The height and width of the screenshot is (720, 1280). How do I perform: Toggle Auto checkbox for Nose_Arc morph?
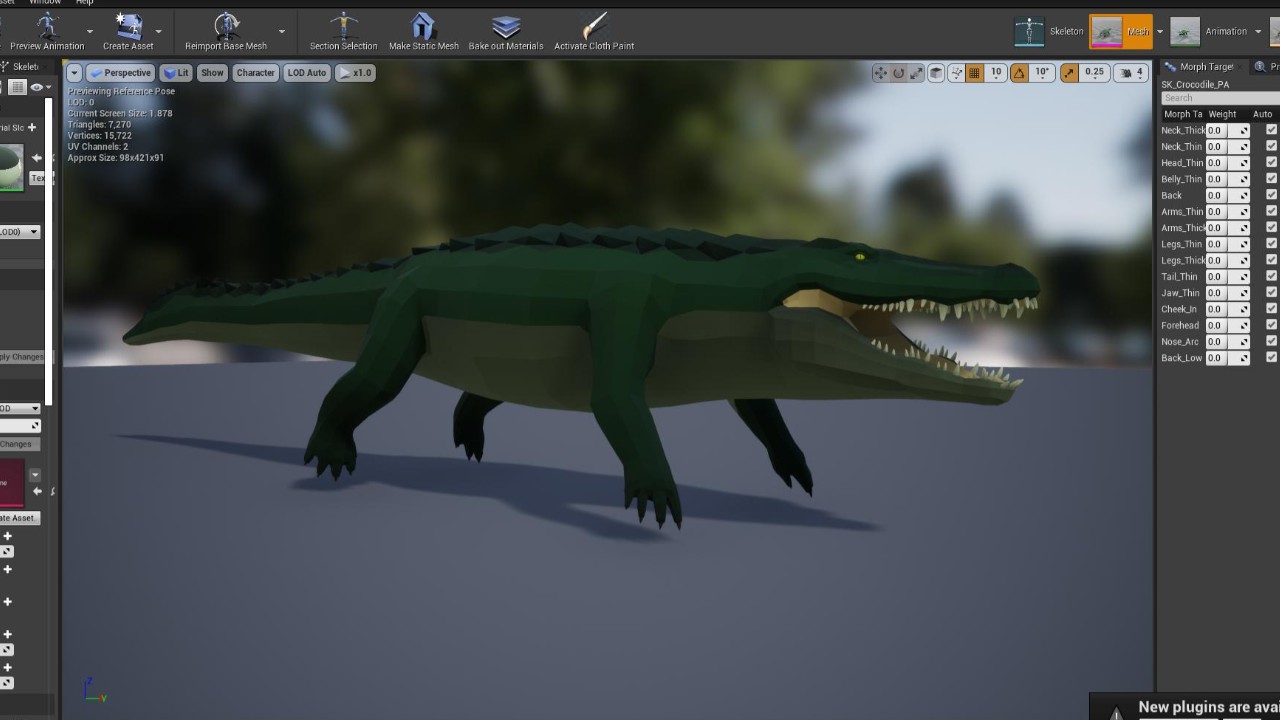coord(1271,342)
